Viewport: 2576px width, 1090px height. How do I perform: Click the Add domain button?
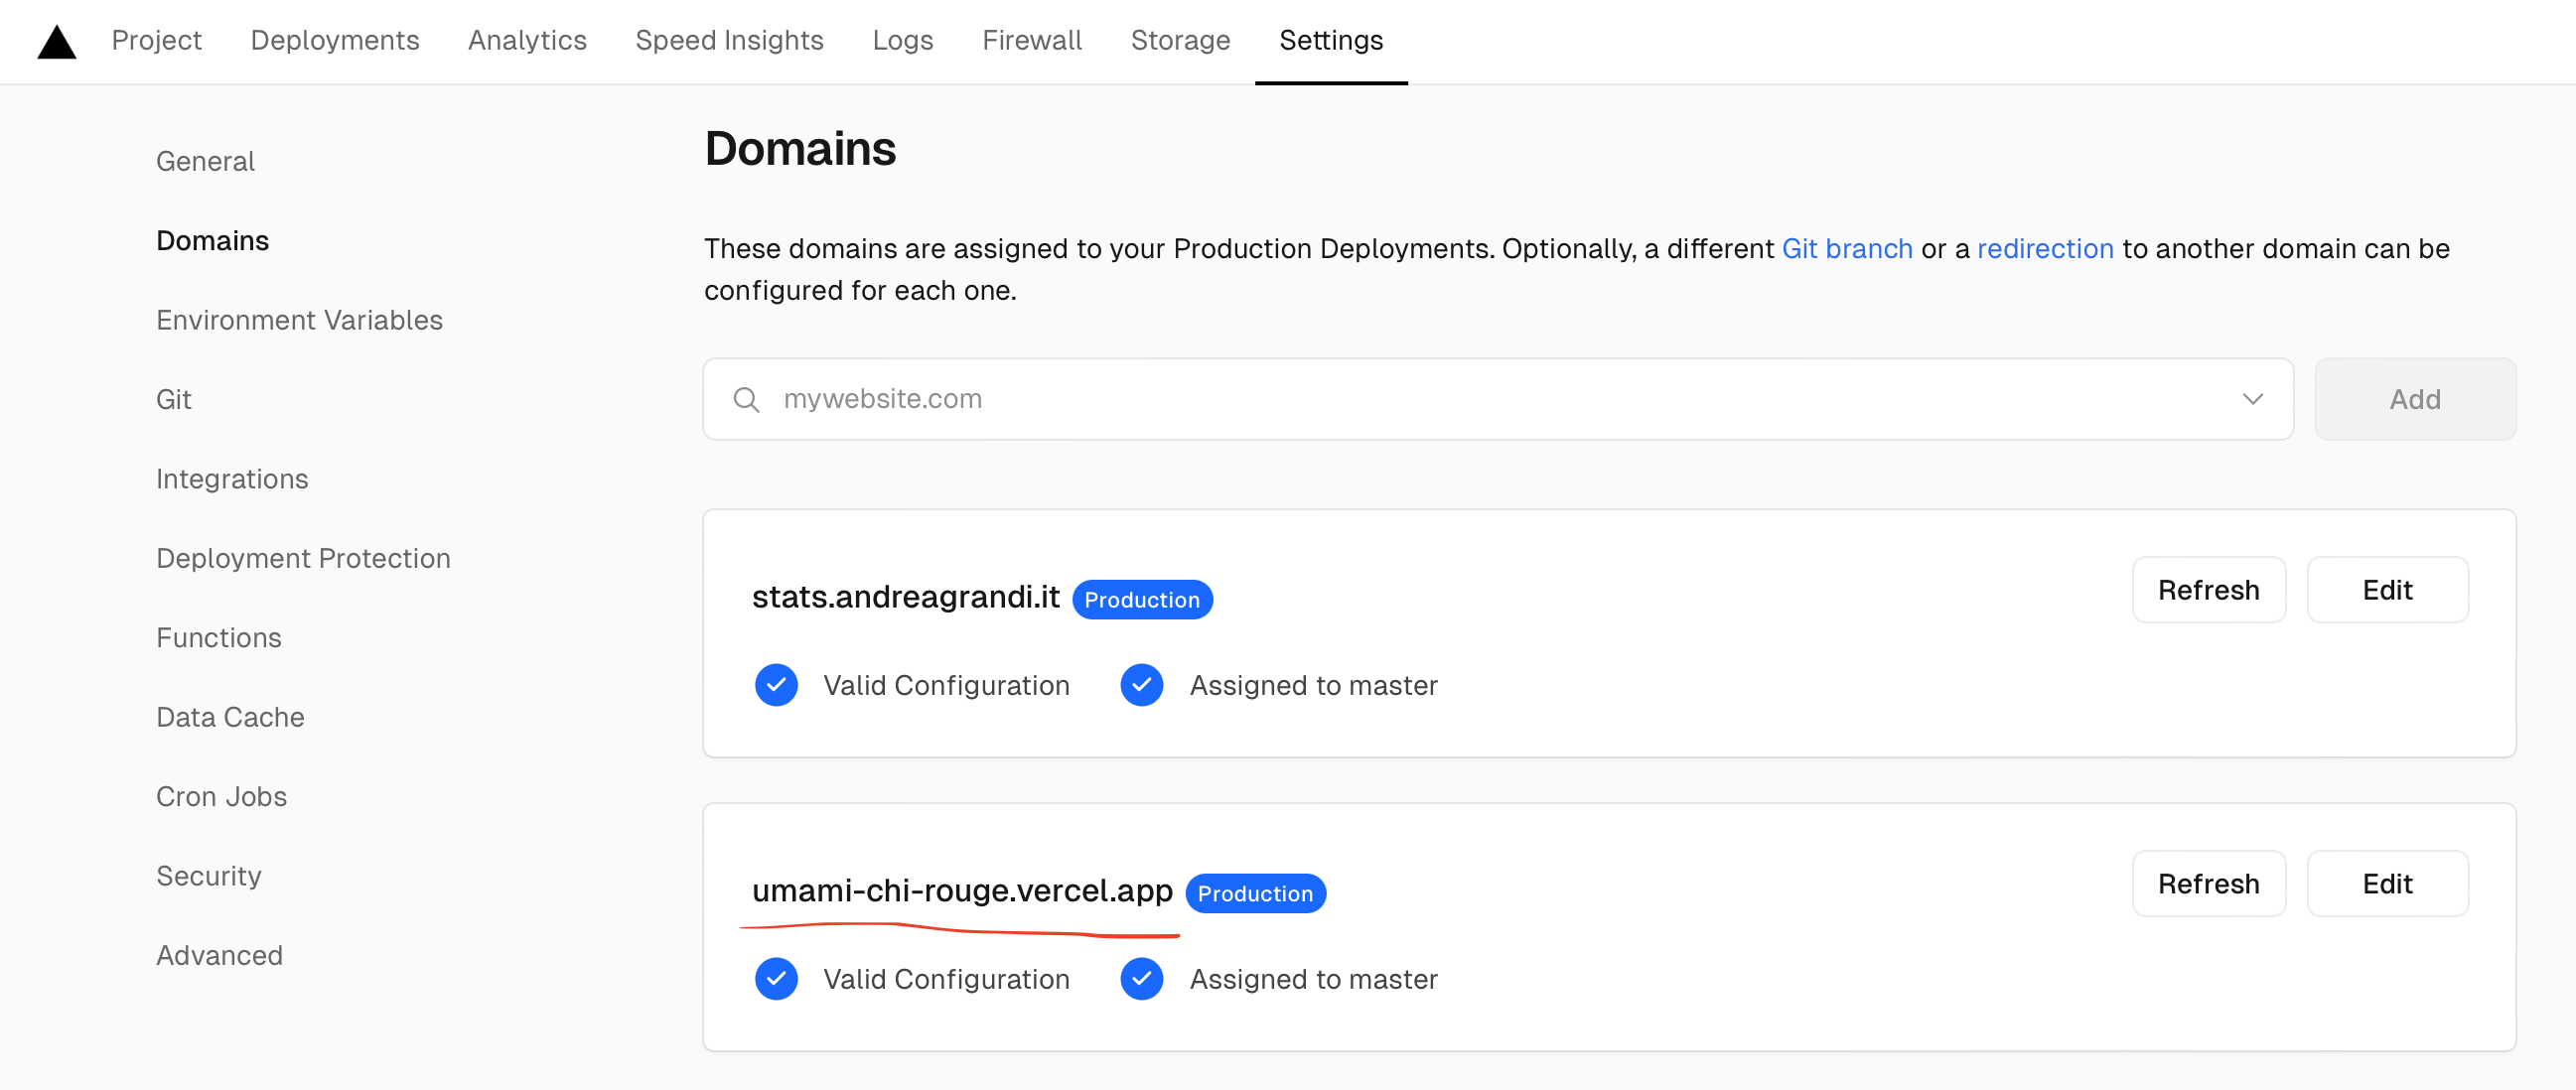tap(2415, 400)
